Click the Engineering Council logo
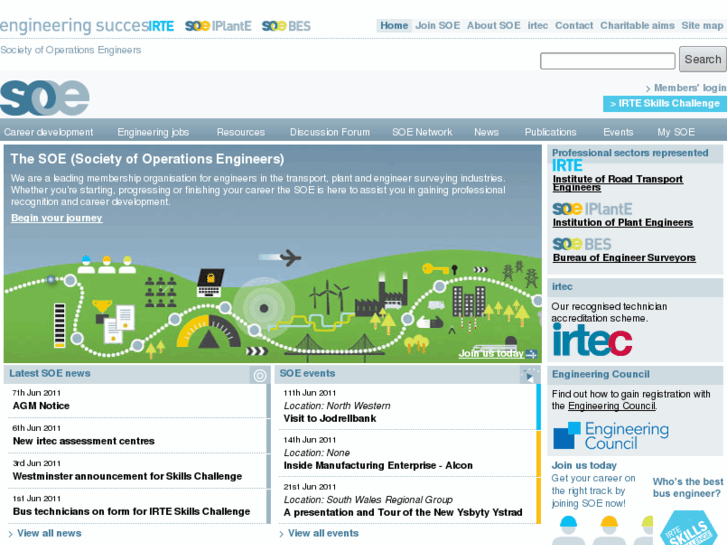 [x=611, y=436]
